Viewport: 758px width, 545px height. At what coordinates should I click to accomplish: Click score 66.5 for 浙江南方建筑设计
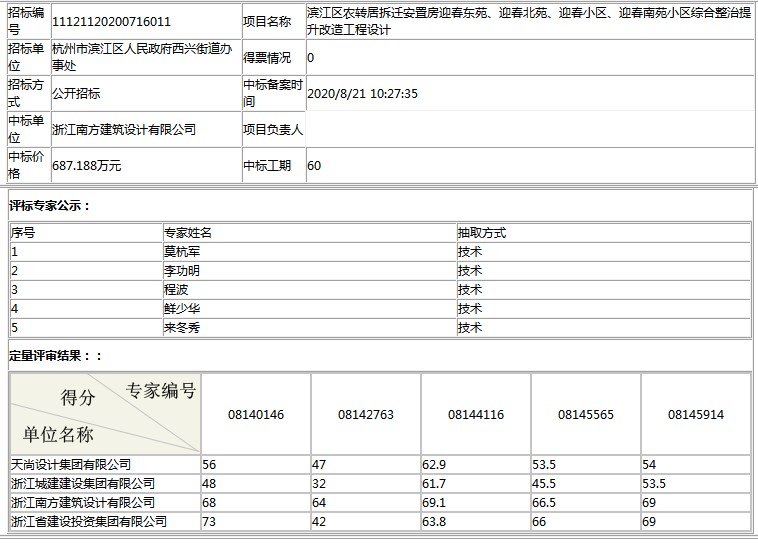point(544,502)
